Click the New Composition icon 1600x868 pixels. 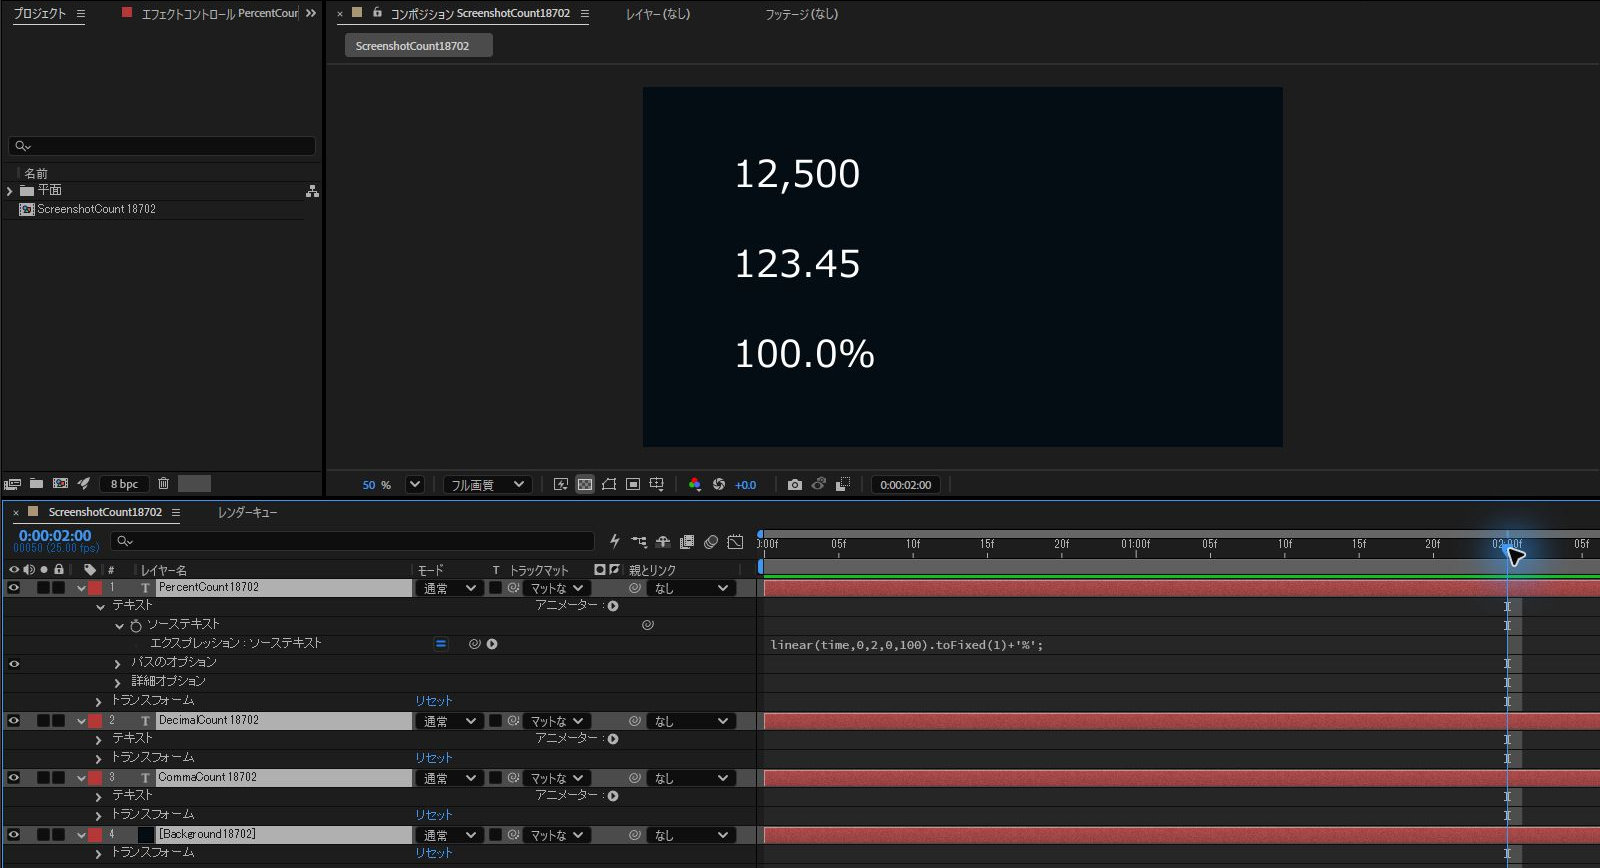tap(60, 484)
